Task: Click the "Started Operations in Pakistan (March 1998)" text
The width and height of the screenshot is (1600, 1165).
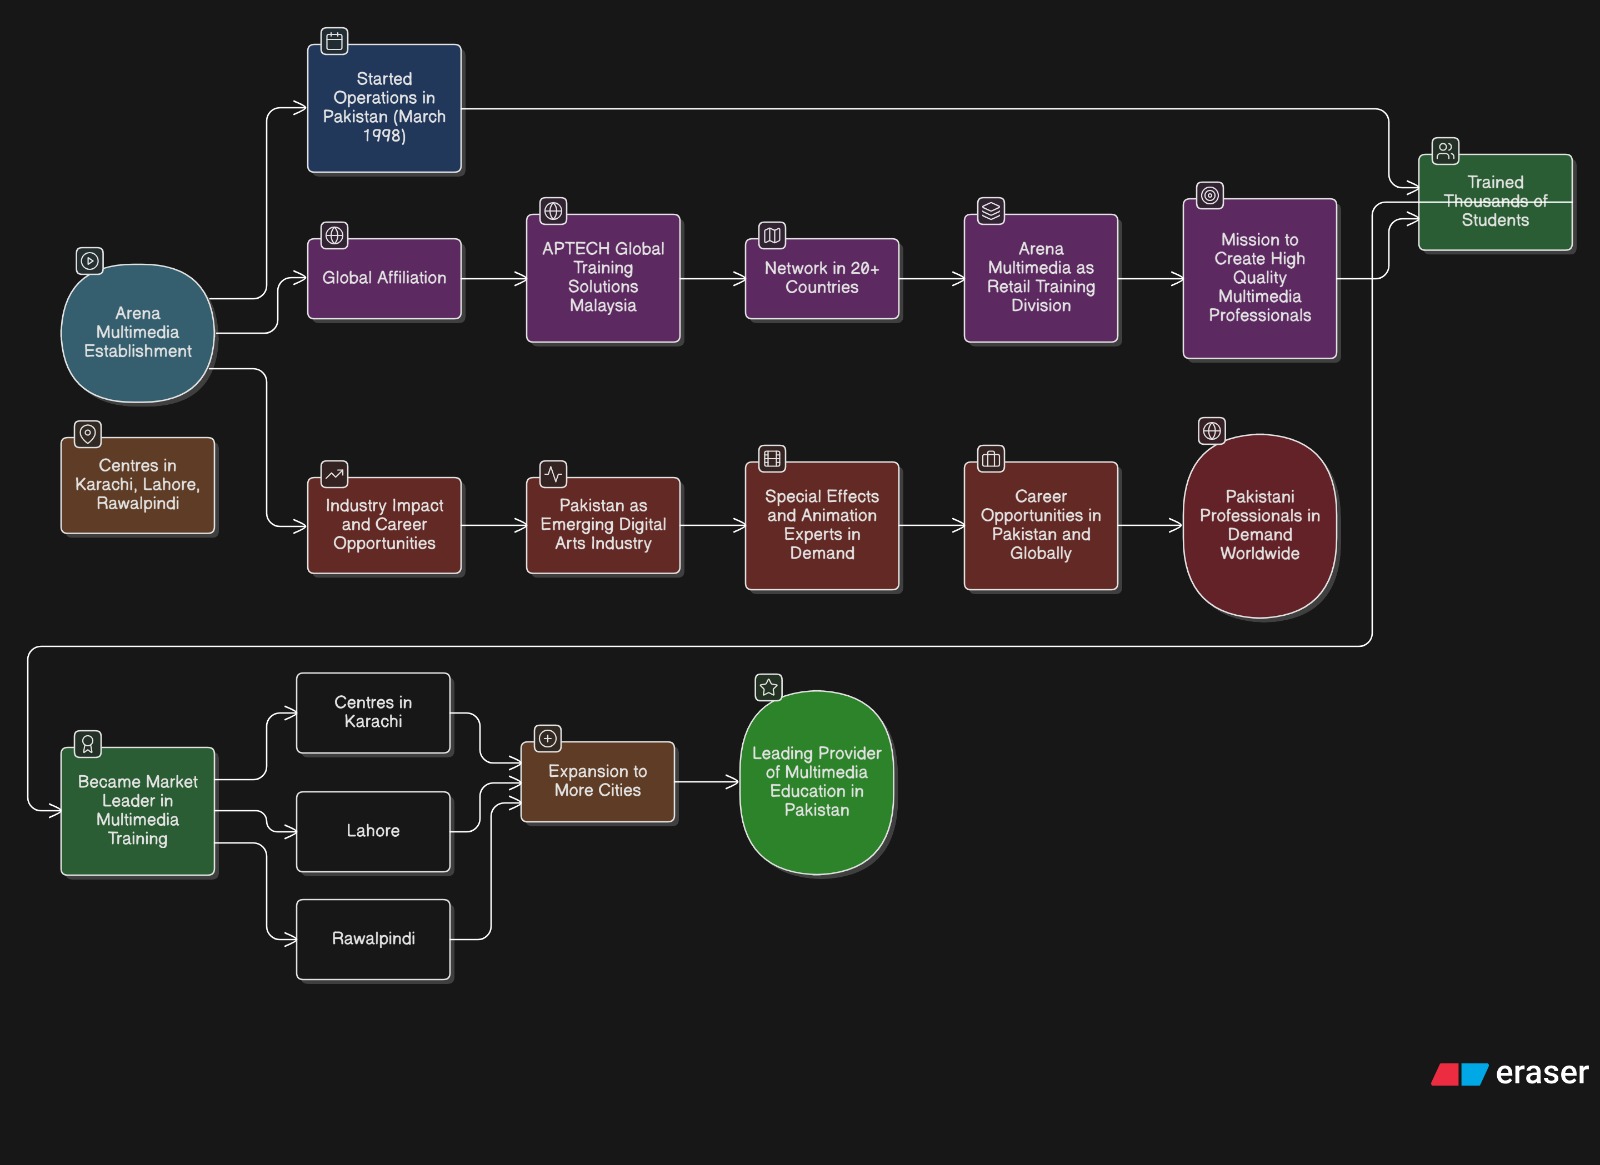Action: pos(384,107)
